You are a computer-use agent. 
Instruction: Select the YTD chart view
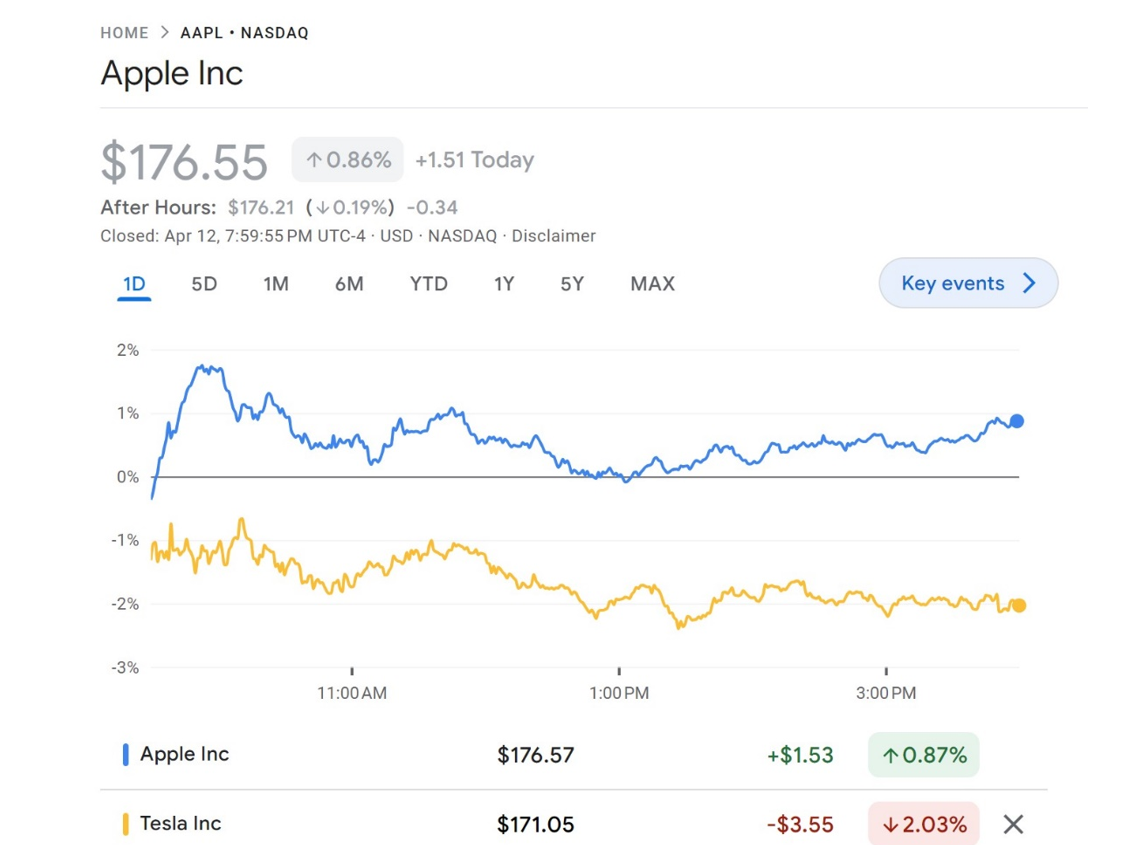click(x=428, y=283)
